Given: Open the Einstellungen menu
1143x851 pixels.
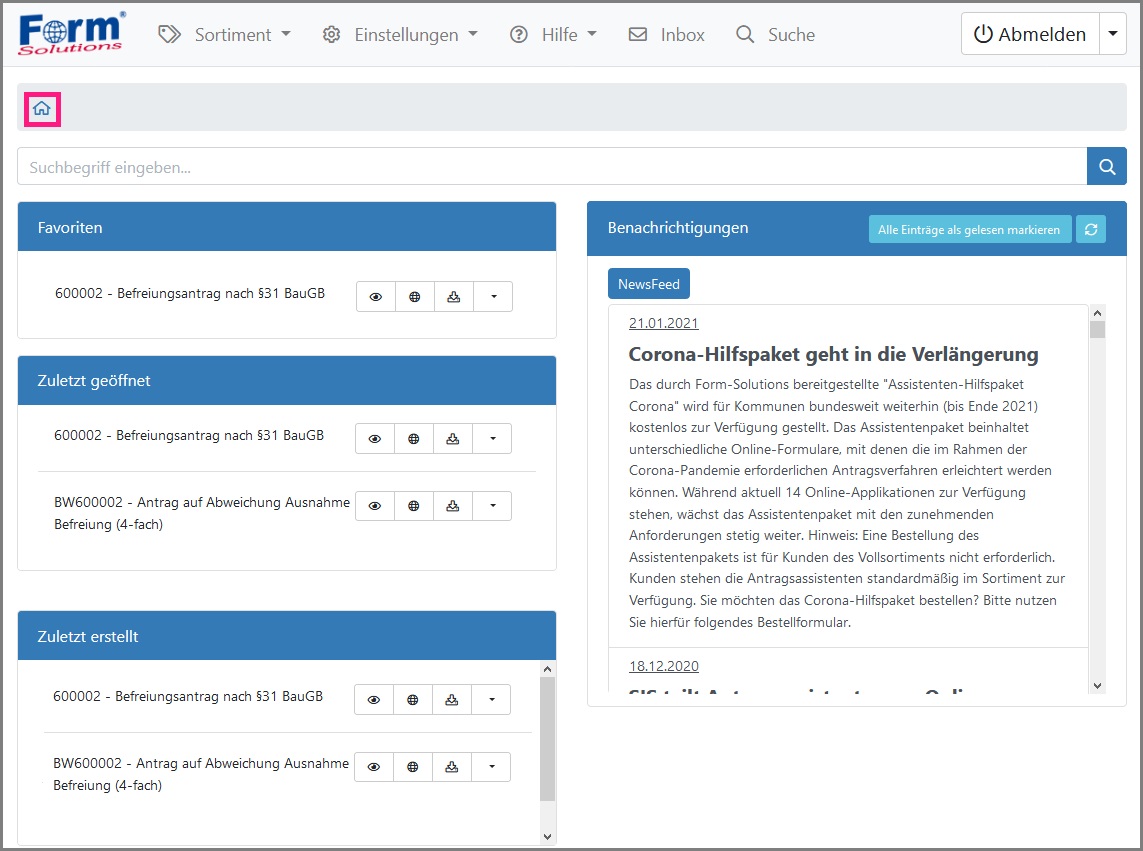Looking at the screenshot, I should [x=400, y=35].
